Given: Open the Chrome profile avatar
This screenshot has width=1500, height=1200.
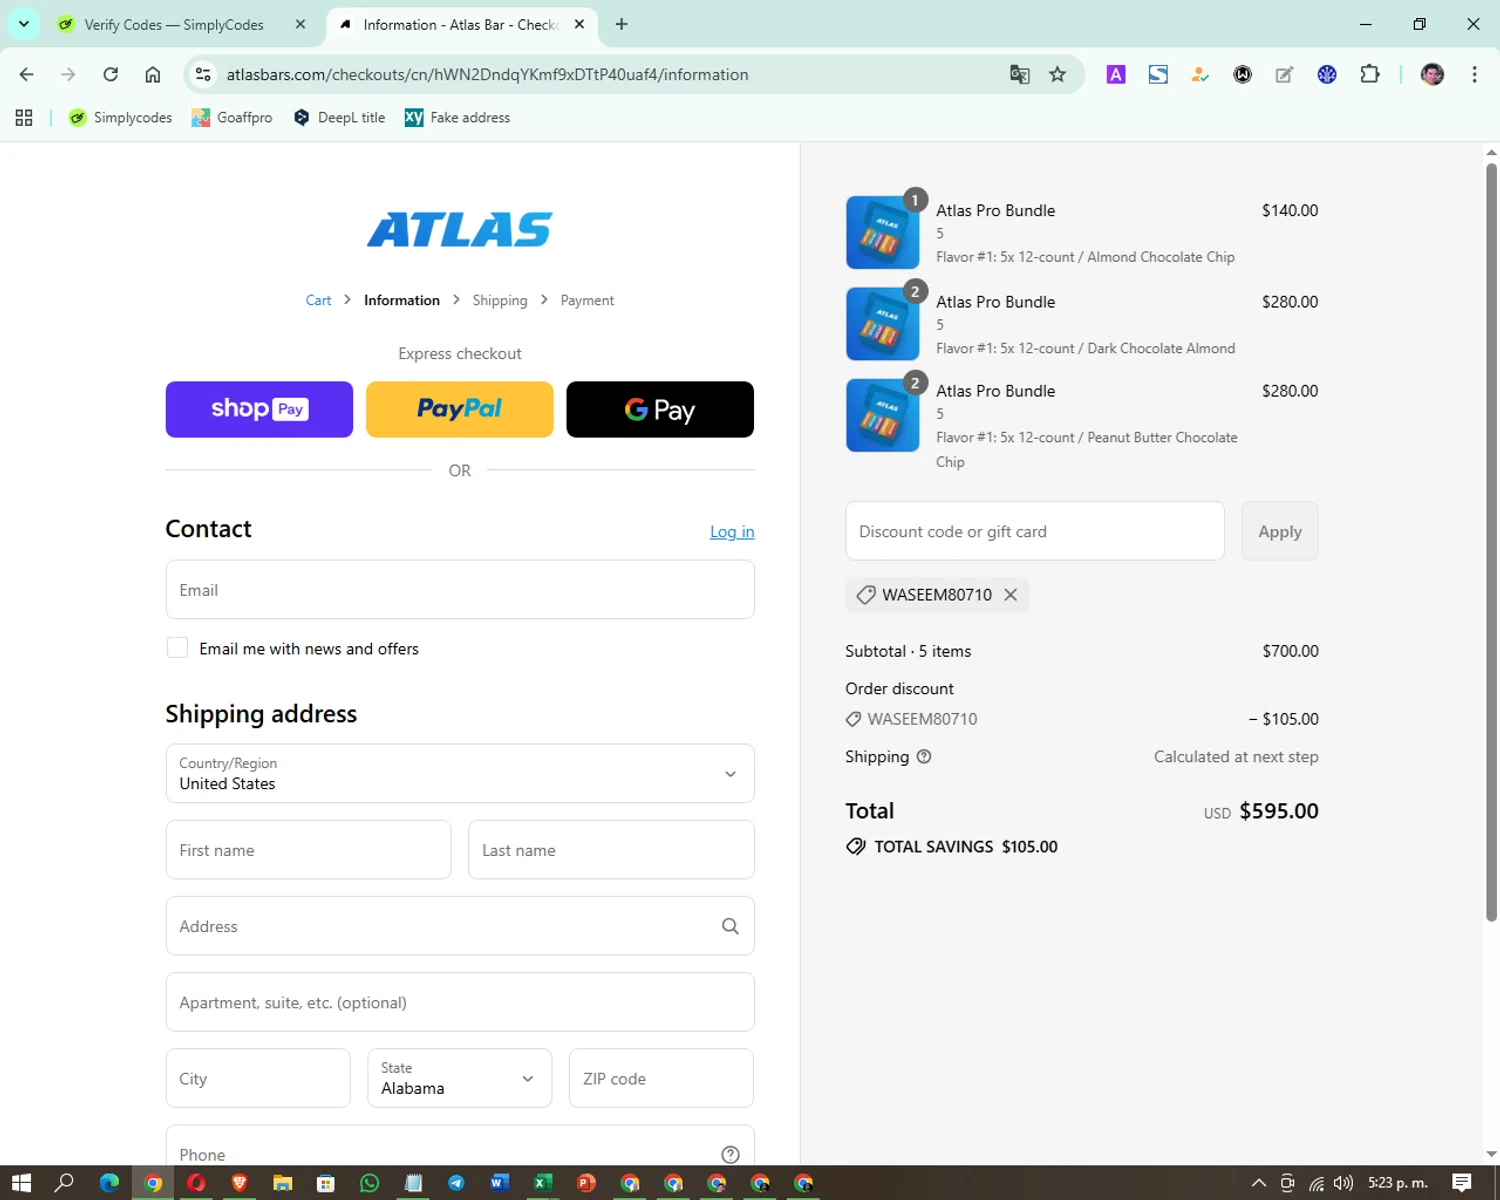Looking at the screenshot, I should click(1432, 74).
